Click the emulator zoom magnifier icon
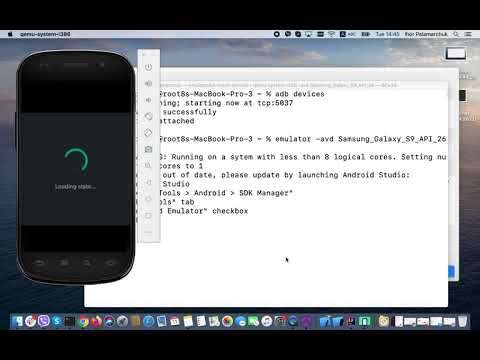Screen dimensions: 480x360 coord(148,166)
